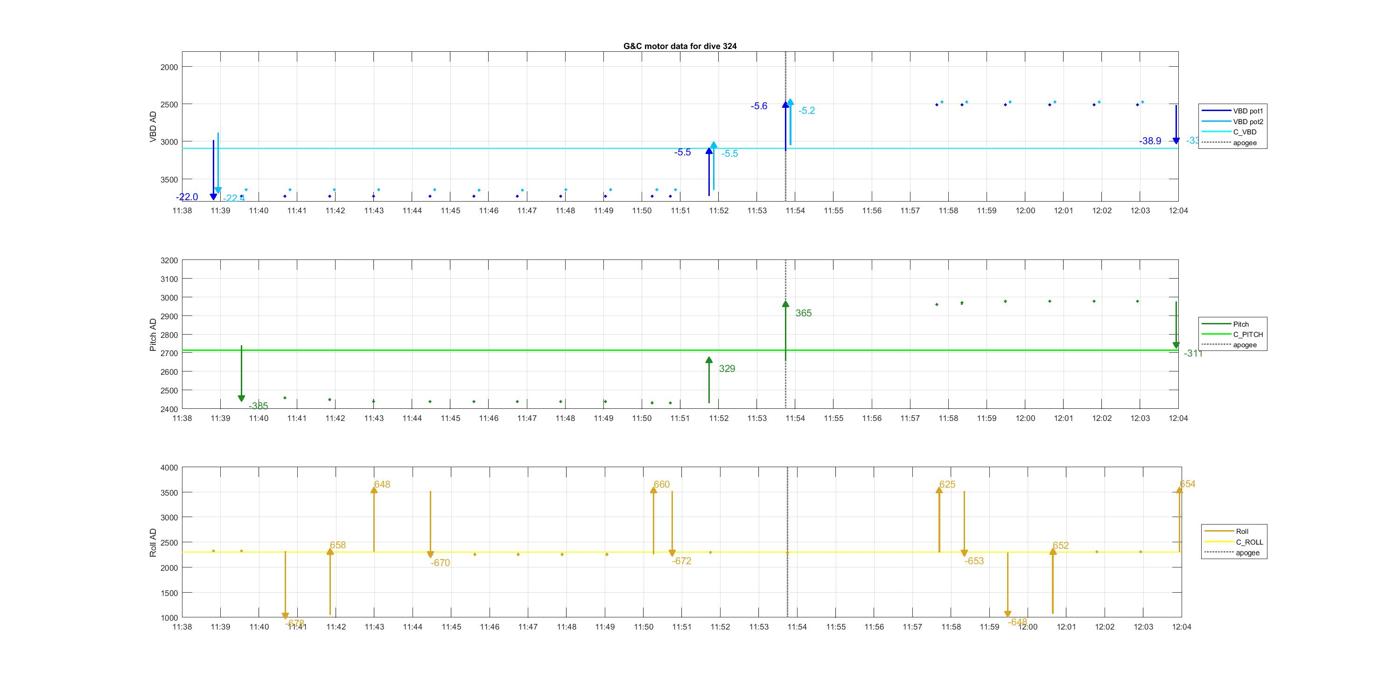Click the gold arrowhead beside the 648 label
1400x693 pixels.
tap(374, 490)
